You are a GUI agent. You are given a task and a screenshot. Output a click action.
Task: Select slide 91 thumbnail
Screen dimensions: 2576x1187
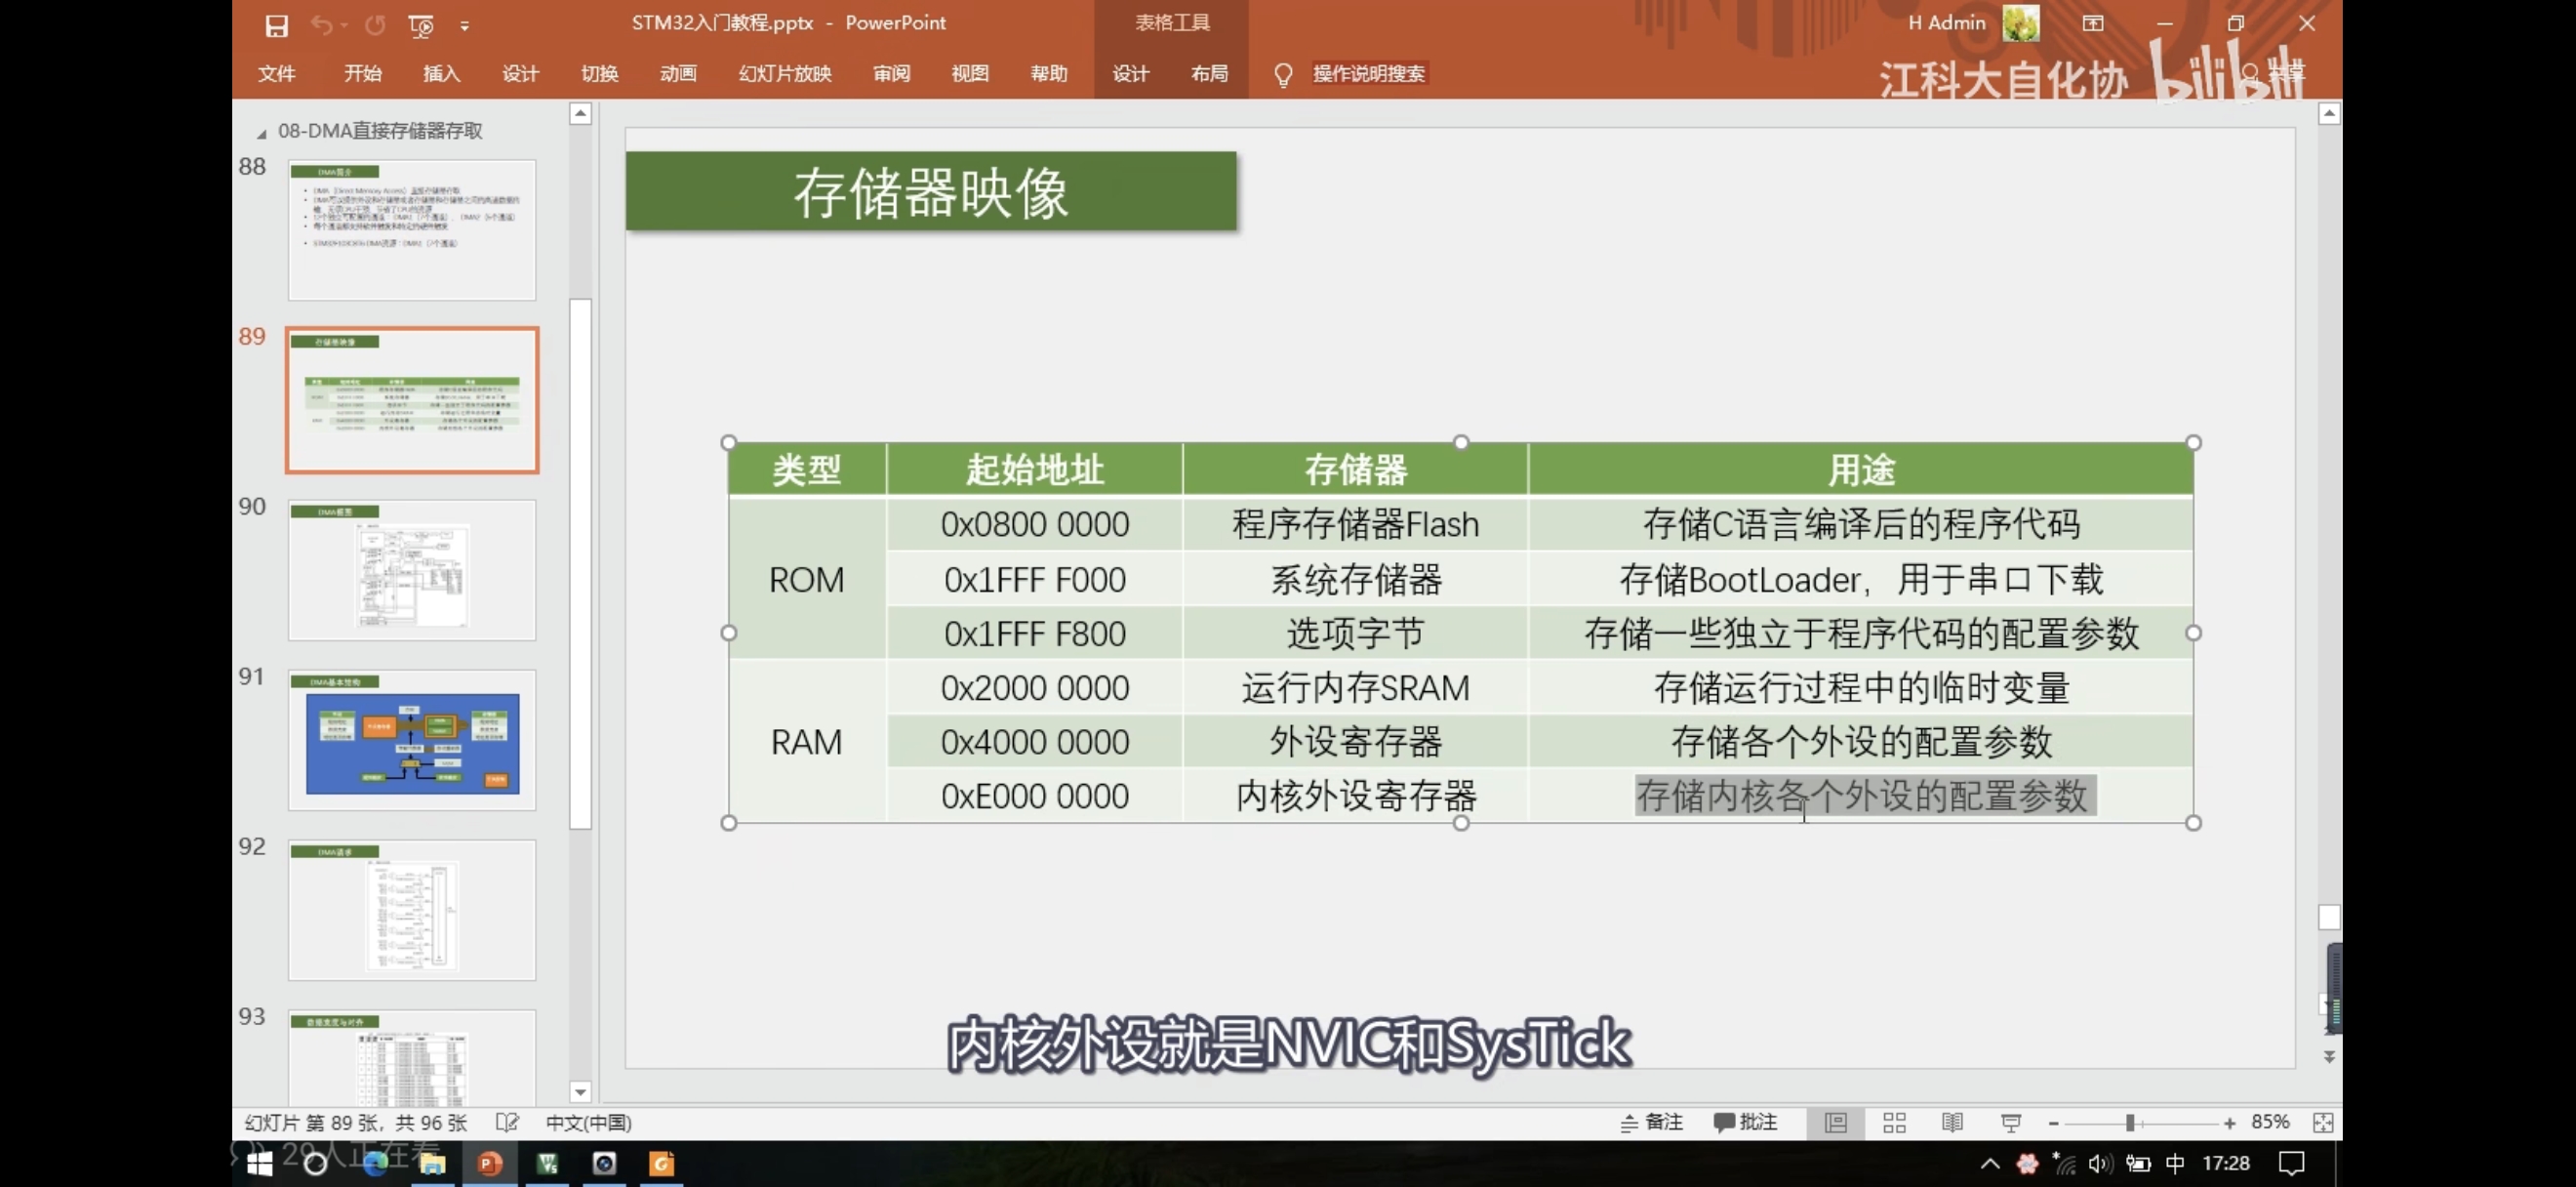click(x=412, y=740)
